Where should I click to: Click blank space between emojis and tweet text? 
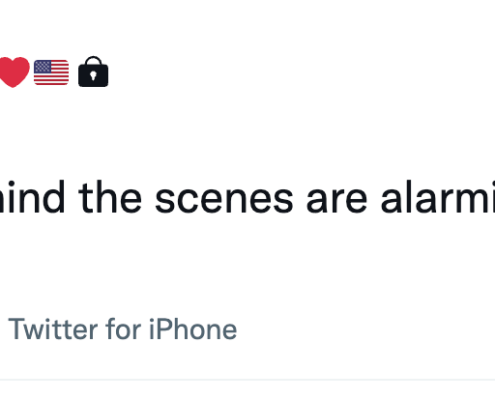pos(247,133)
